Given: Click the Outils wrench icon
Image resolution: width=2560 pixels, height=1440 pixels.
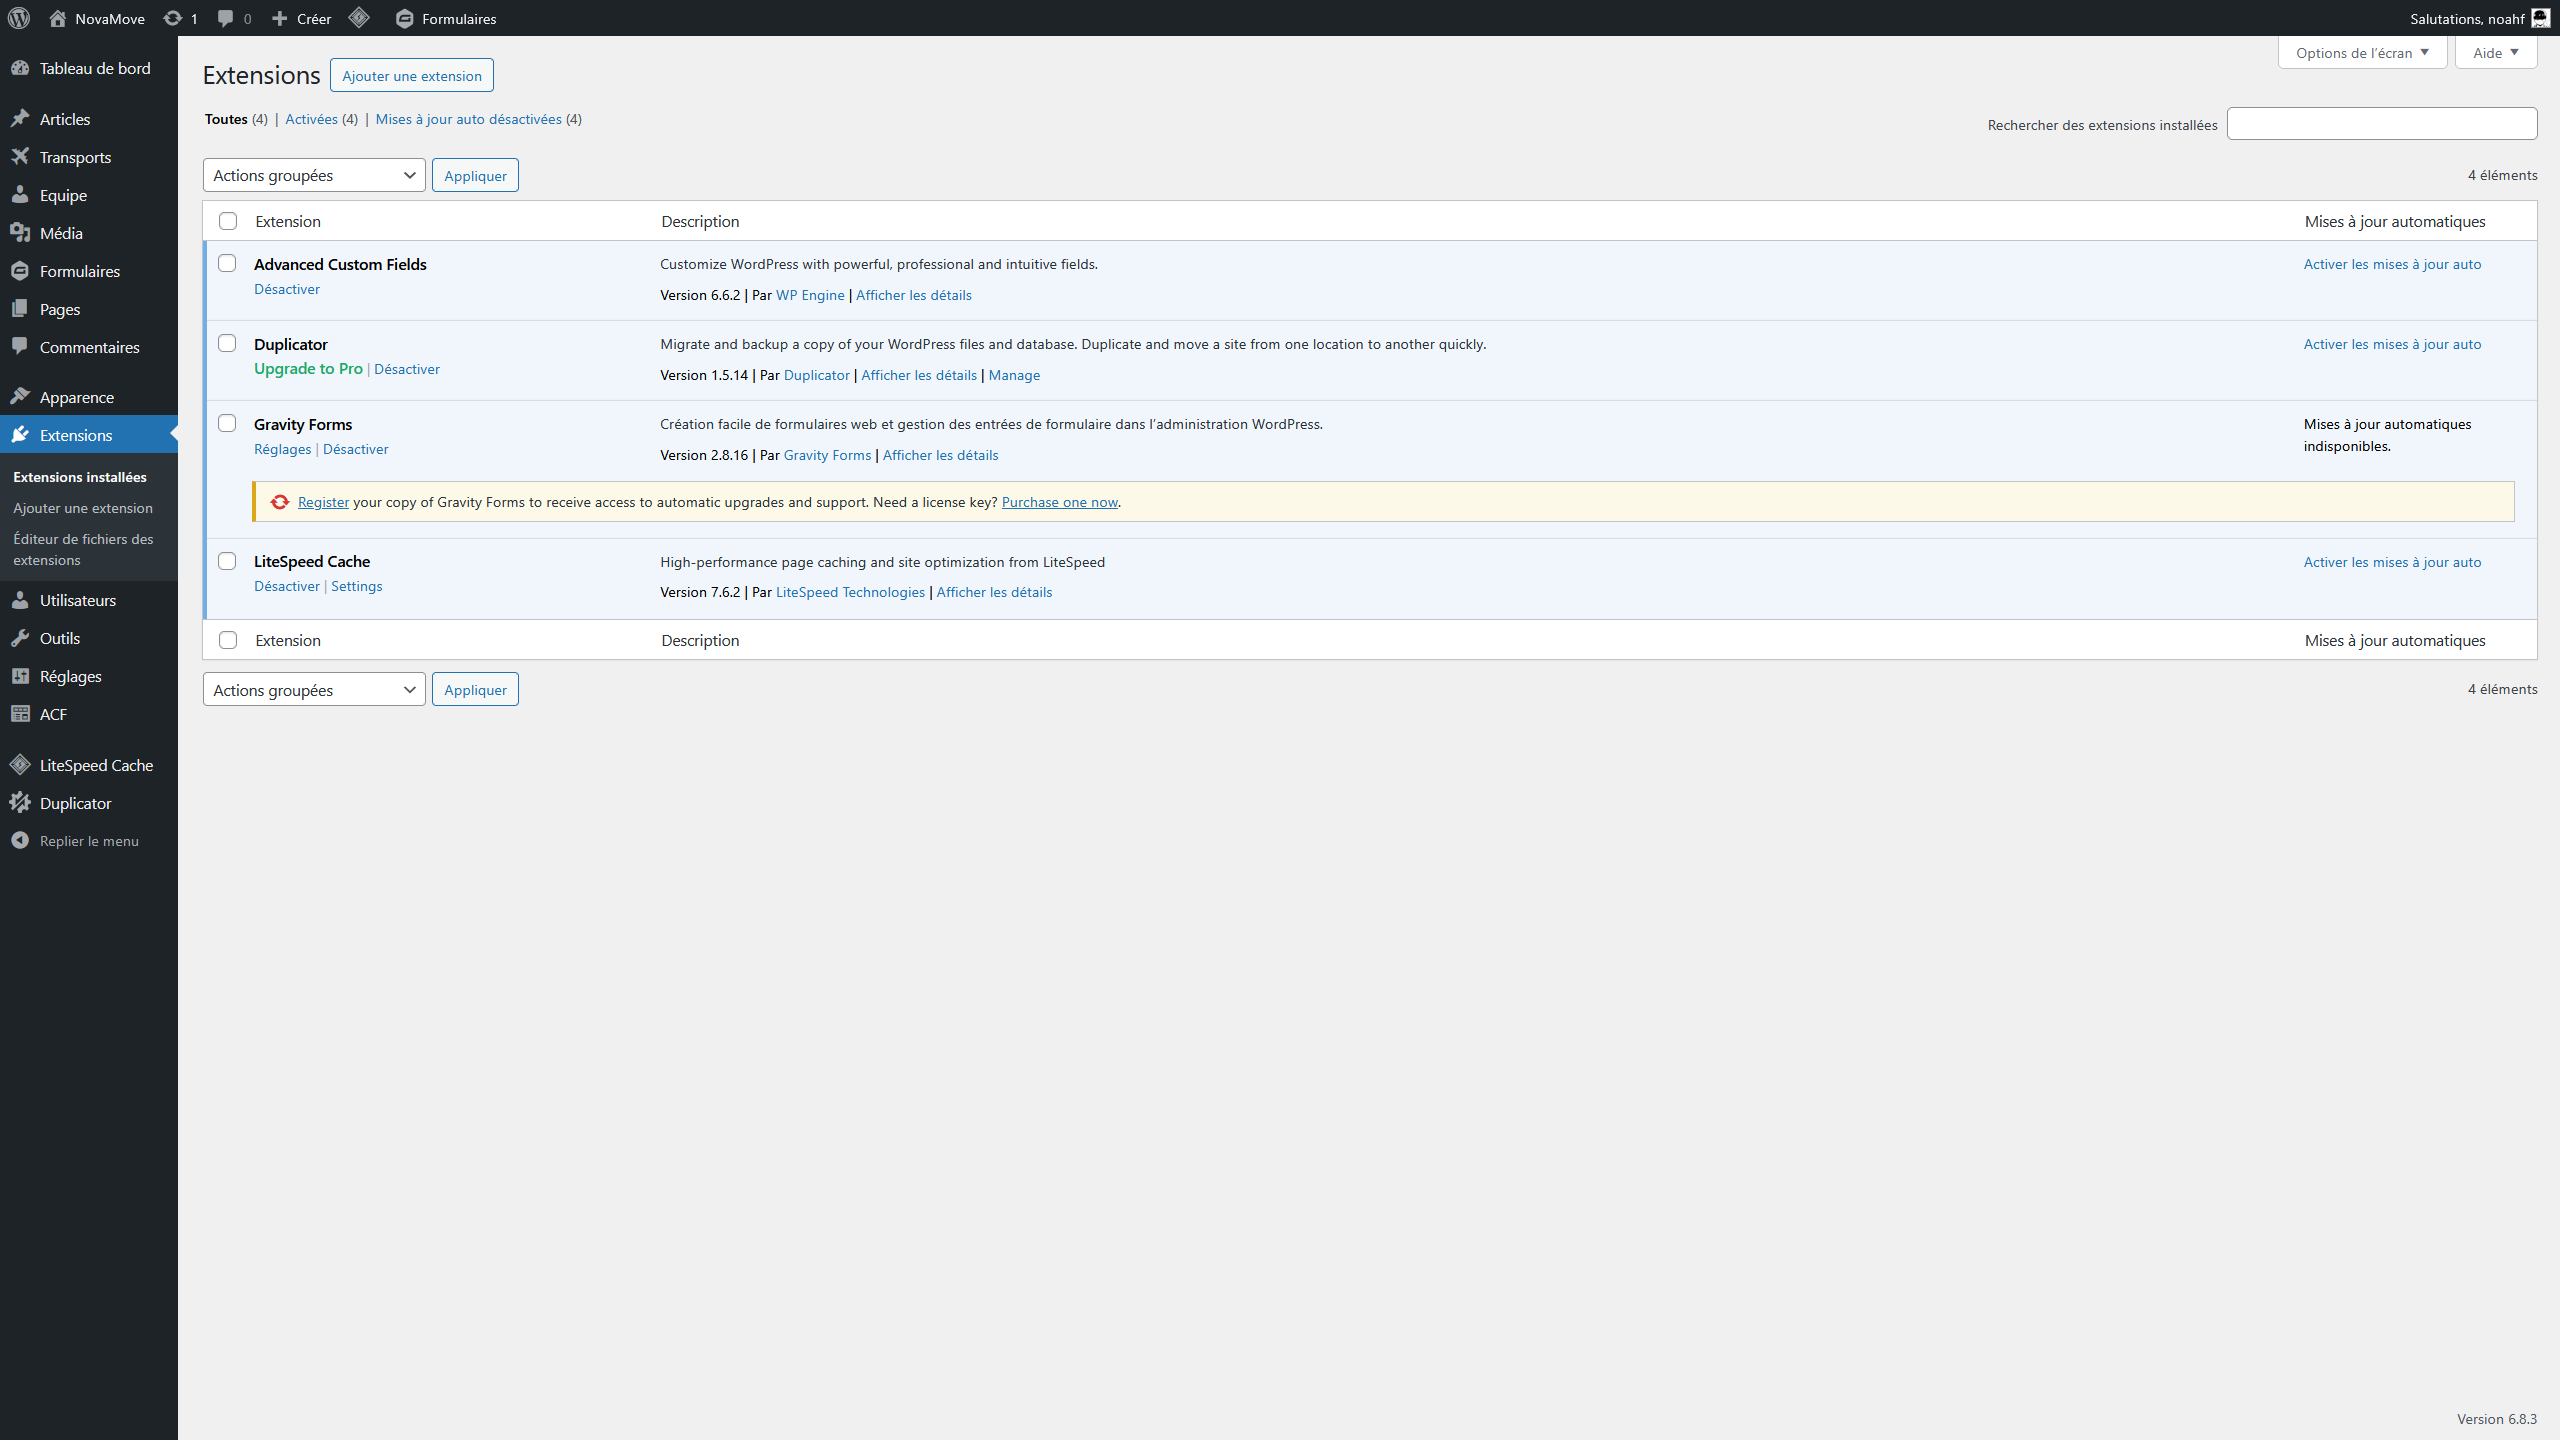Looking at the screenshot, I should (x=20, y=638).
